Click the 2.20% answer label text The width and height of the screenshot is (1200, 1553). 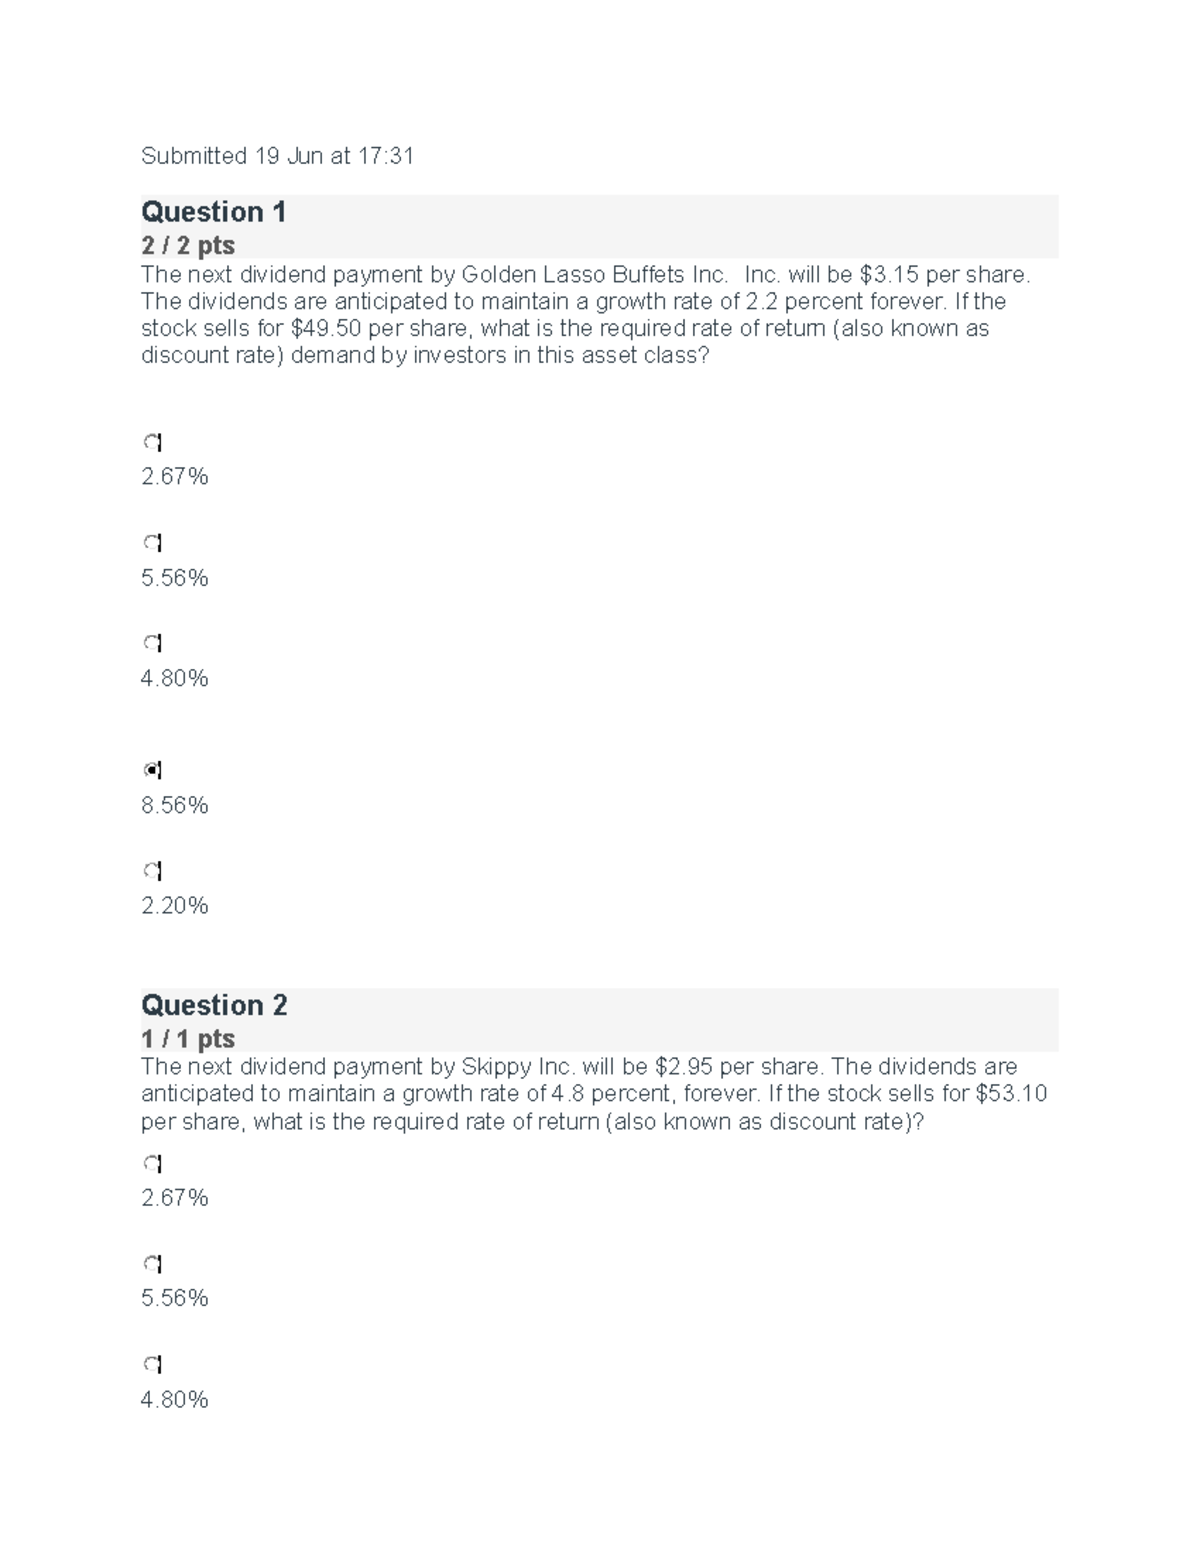(175, 906)
